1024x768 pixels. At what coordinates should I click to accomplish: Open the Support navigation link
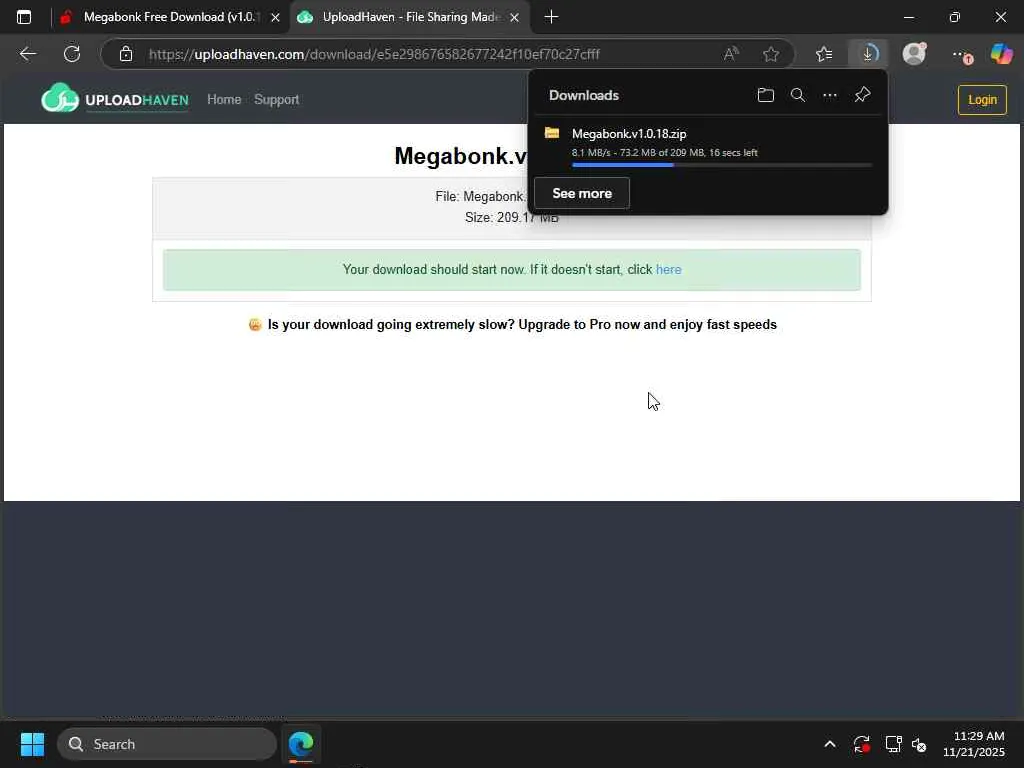(x=276, y=99)
